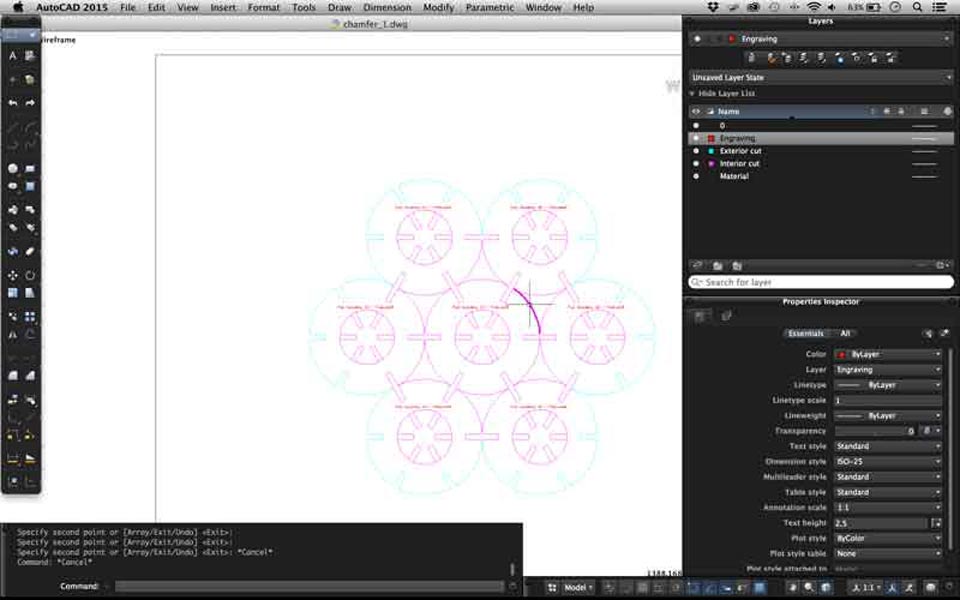This screenshot has height=600, width=960.
Task: Open the current layer Engraving dropdown
Action: tap(819, 39)
